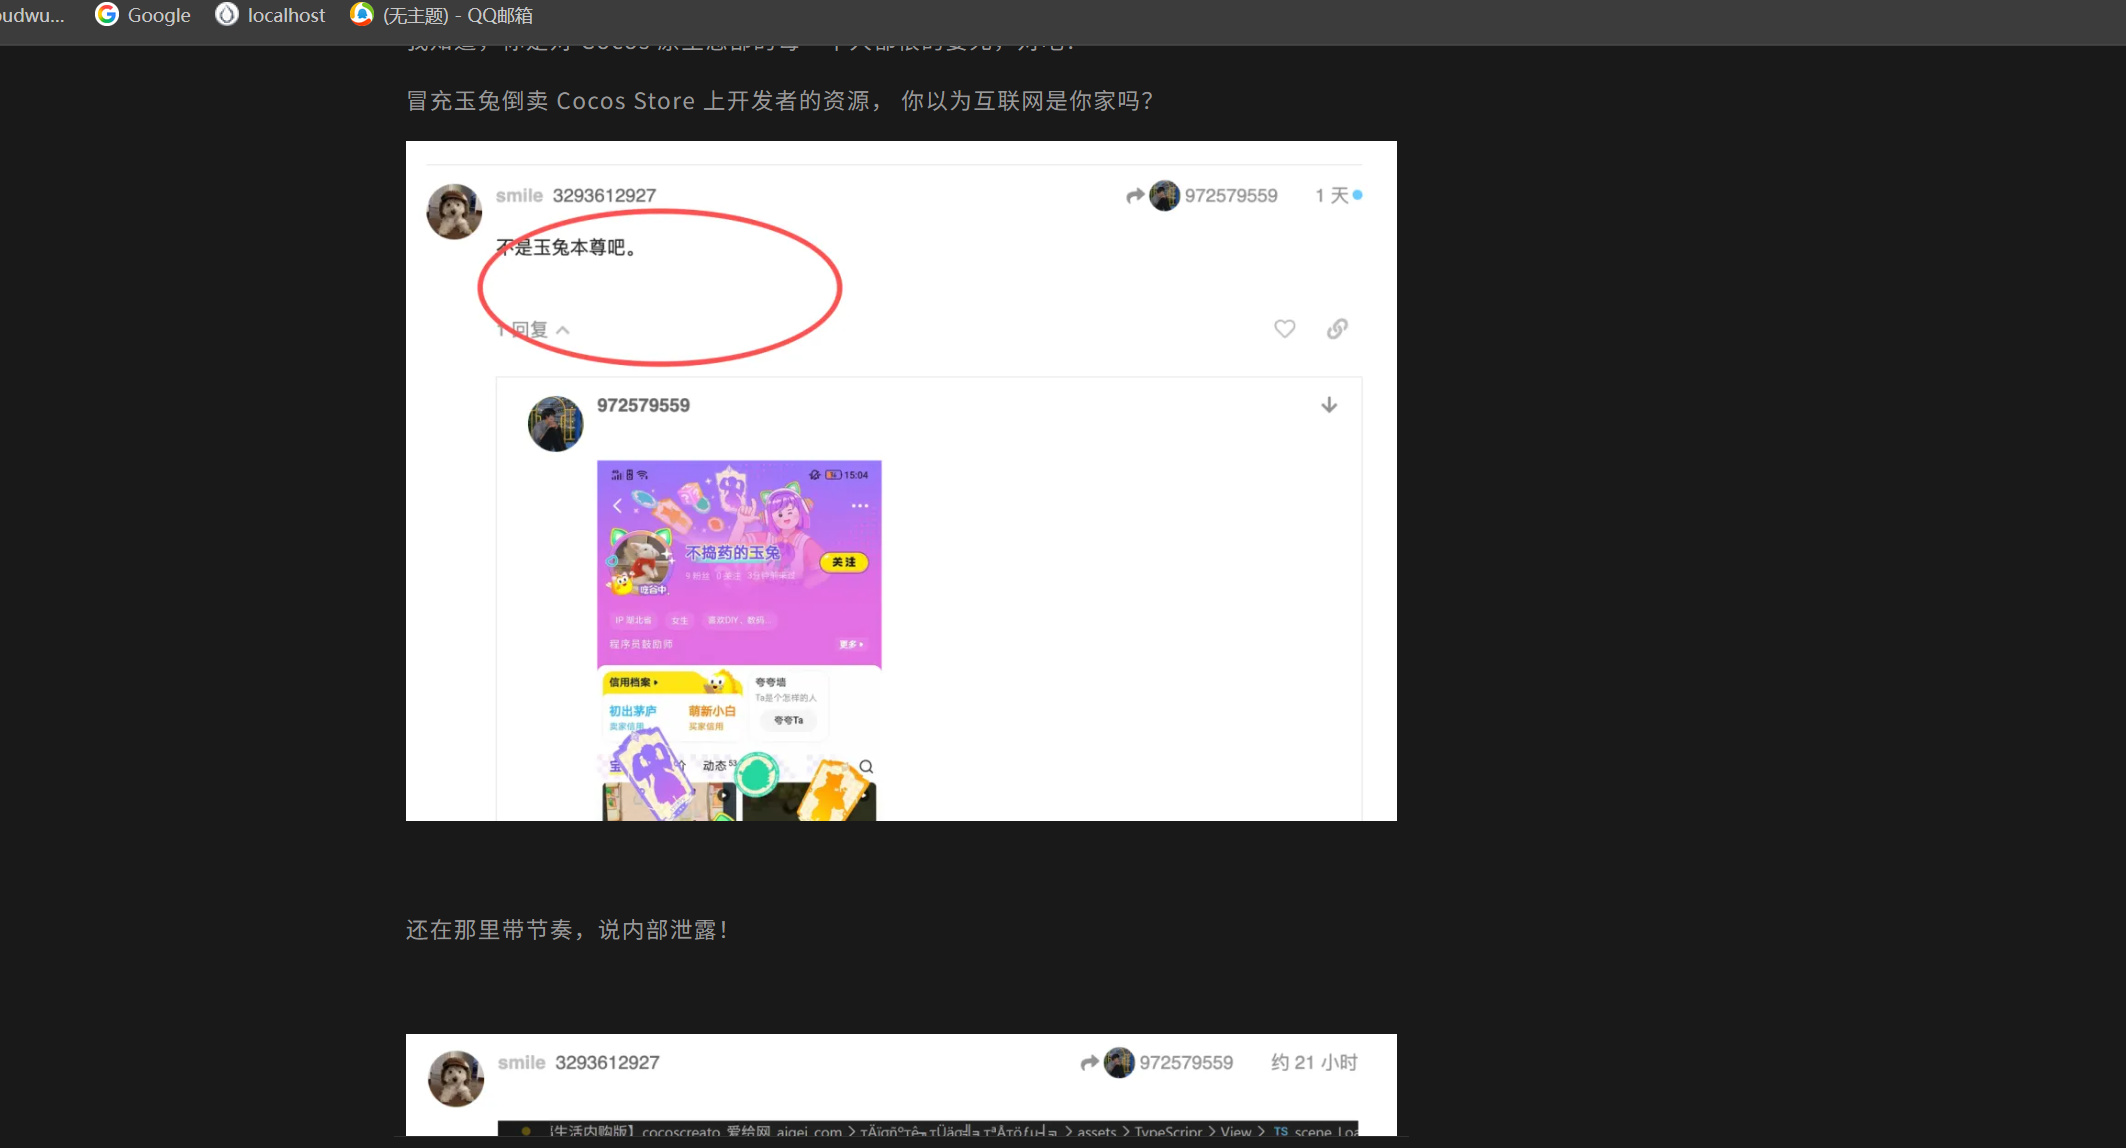The height and width of the screenshot is (1148, 2126).
Task: Click smile's avatar in the bottom post
Action: pos(456,1078)
